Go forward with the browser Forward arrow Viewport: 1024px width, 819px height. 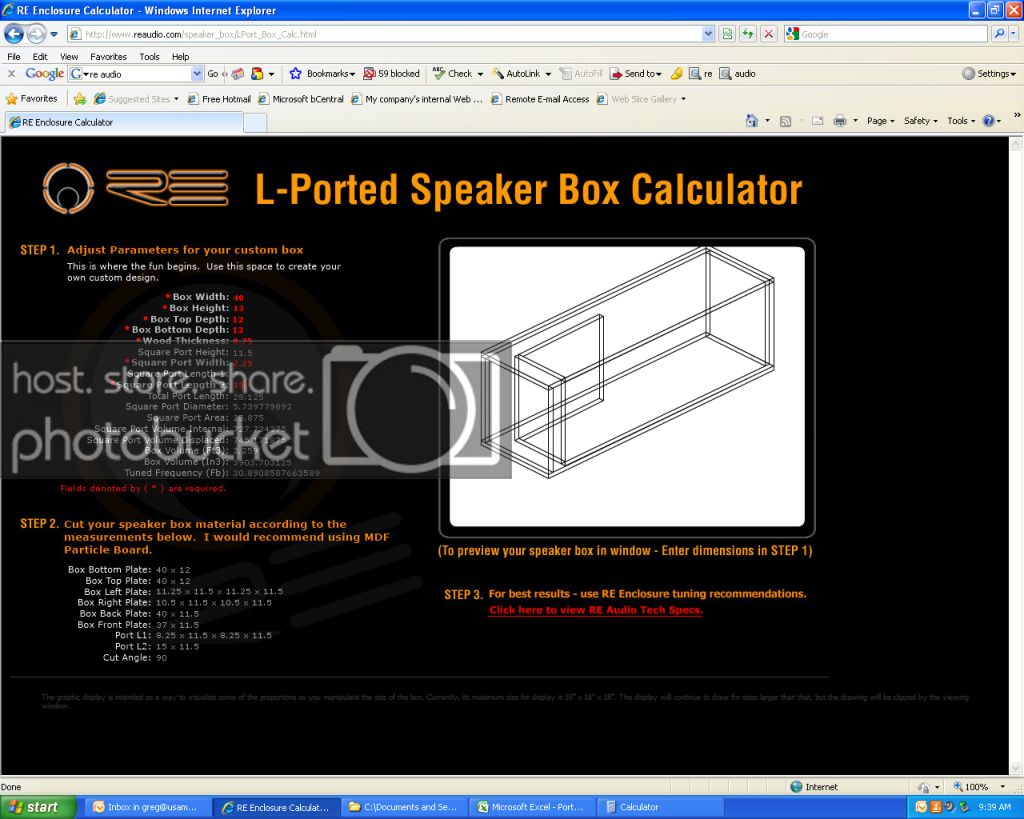click(x=37, y=33)
